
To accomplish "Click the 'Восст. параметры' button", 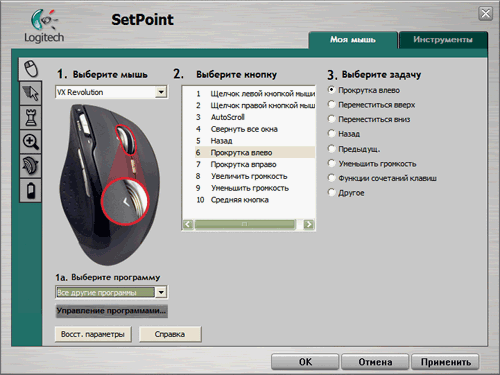I will click(x=93, y=334).
